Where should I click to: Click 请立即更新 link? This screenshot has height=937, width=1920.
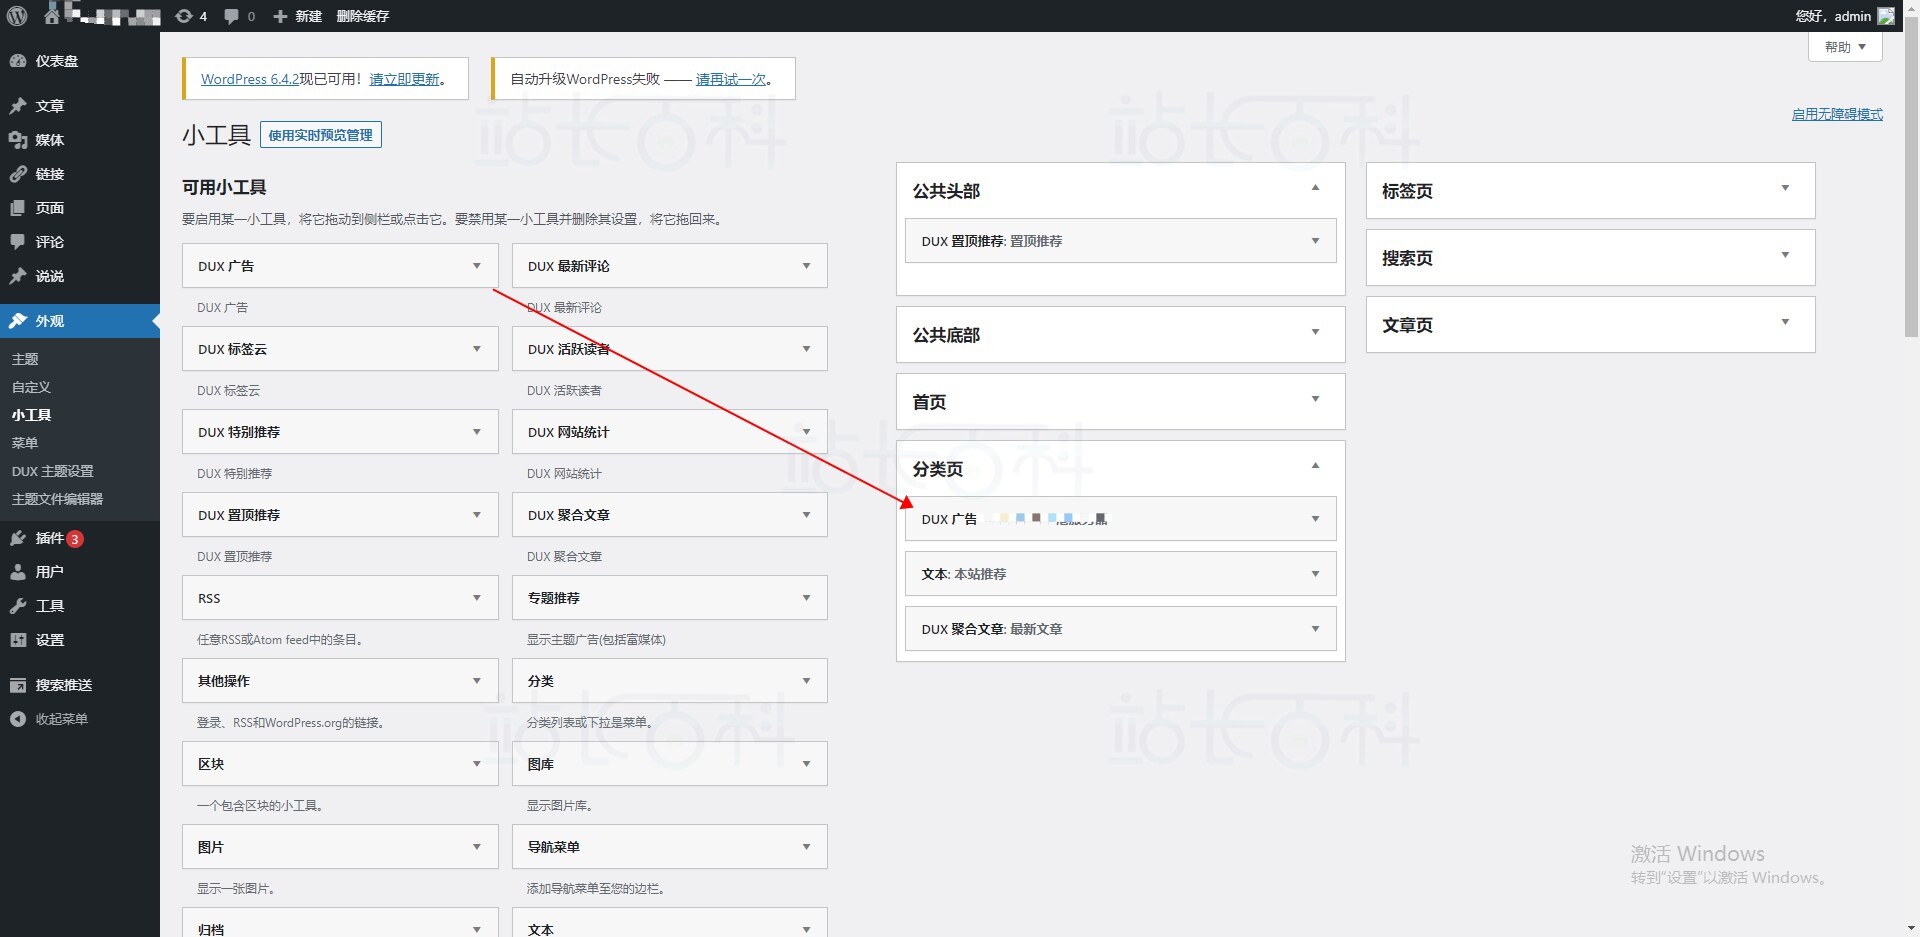pyautogui.click(x=404, y=79)
